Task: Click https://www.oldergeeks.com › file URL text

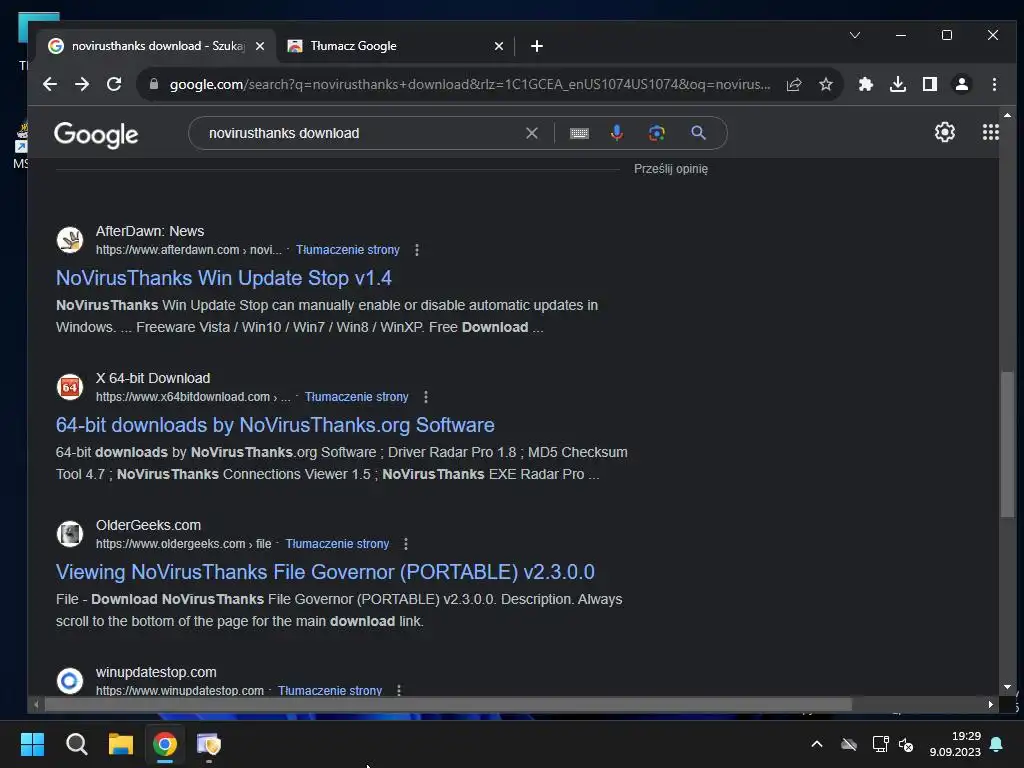Action: tap(184, 544)
